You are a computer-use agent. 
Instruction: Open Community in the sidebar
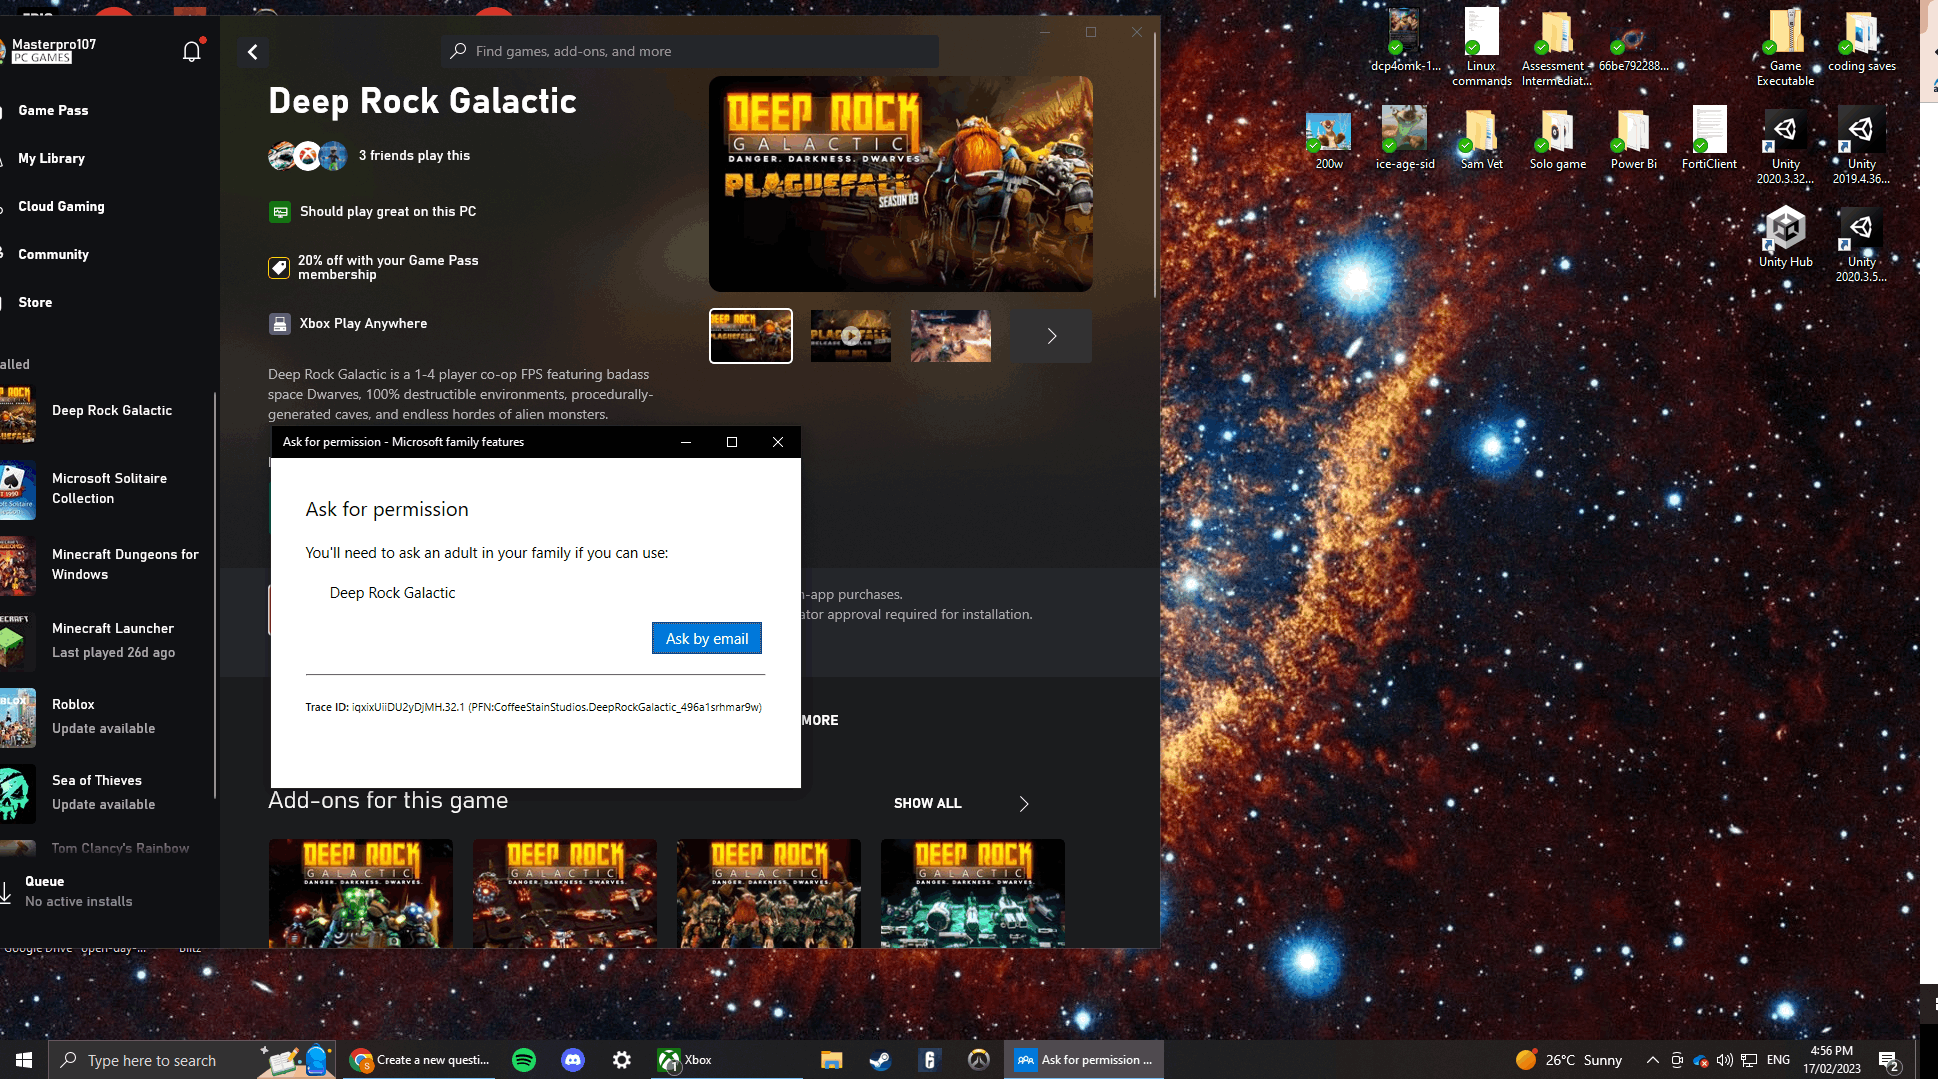(53, 254)
